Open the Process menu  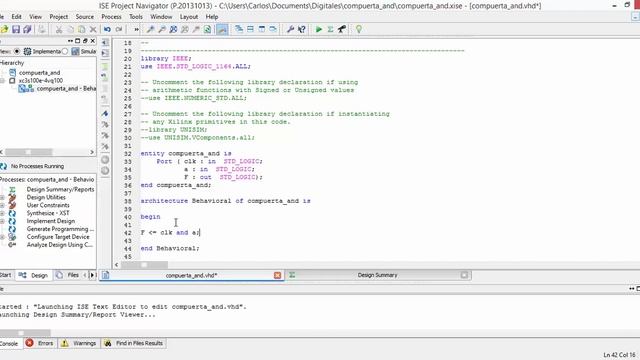(x=111, y=17)
